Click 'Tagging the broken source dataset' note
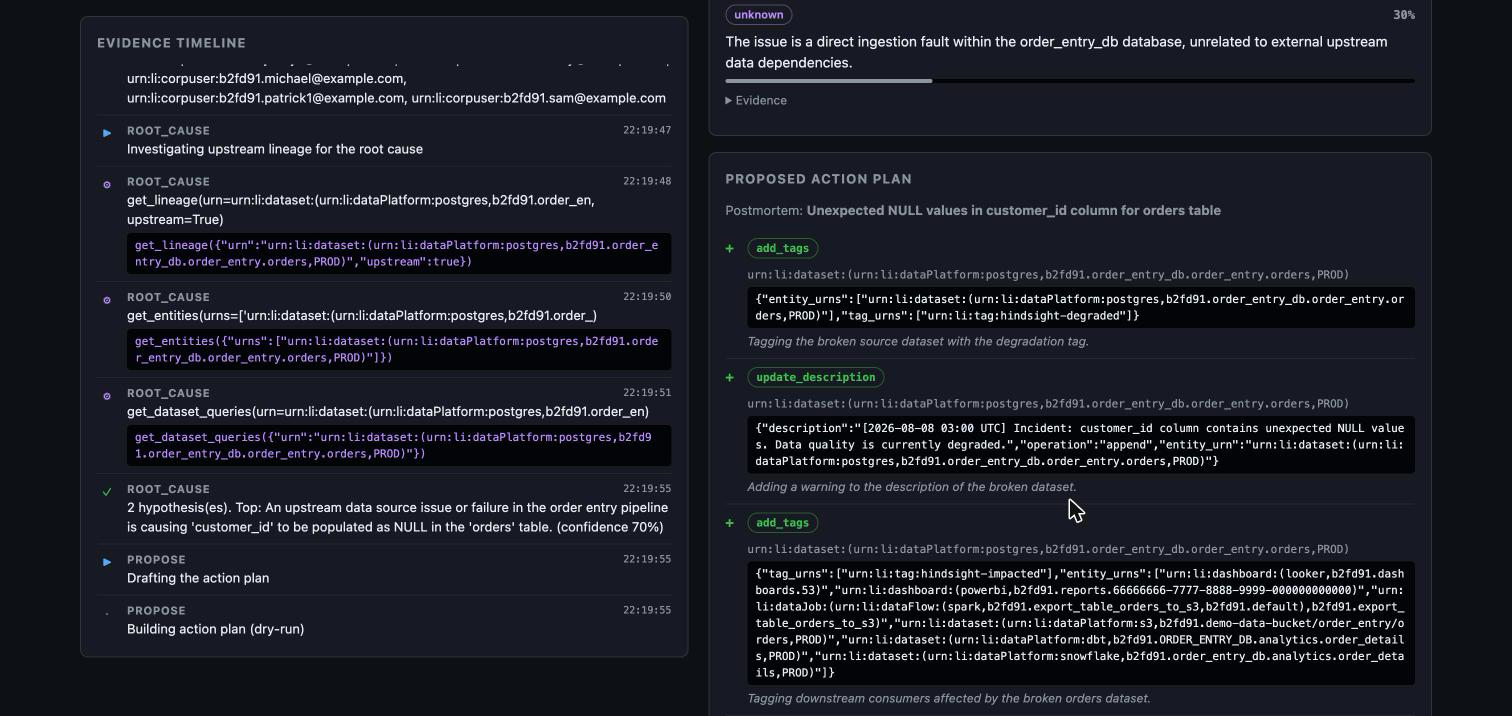 [x=918, y=341]
